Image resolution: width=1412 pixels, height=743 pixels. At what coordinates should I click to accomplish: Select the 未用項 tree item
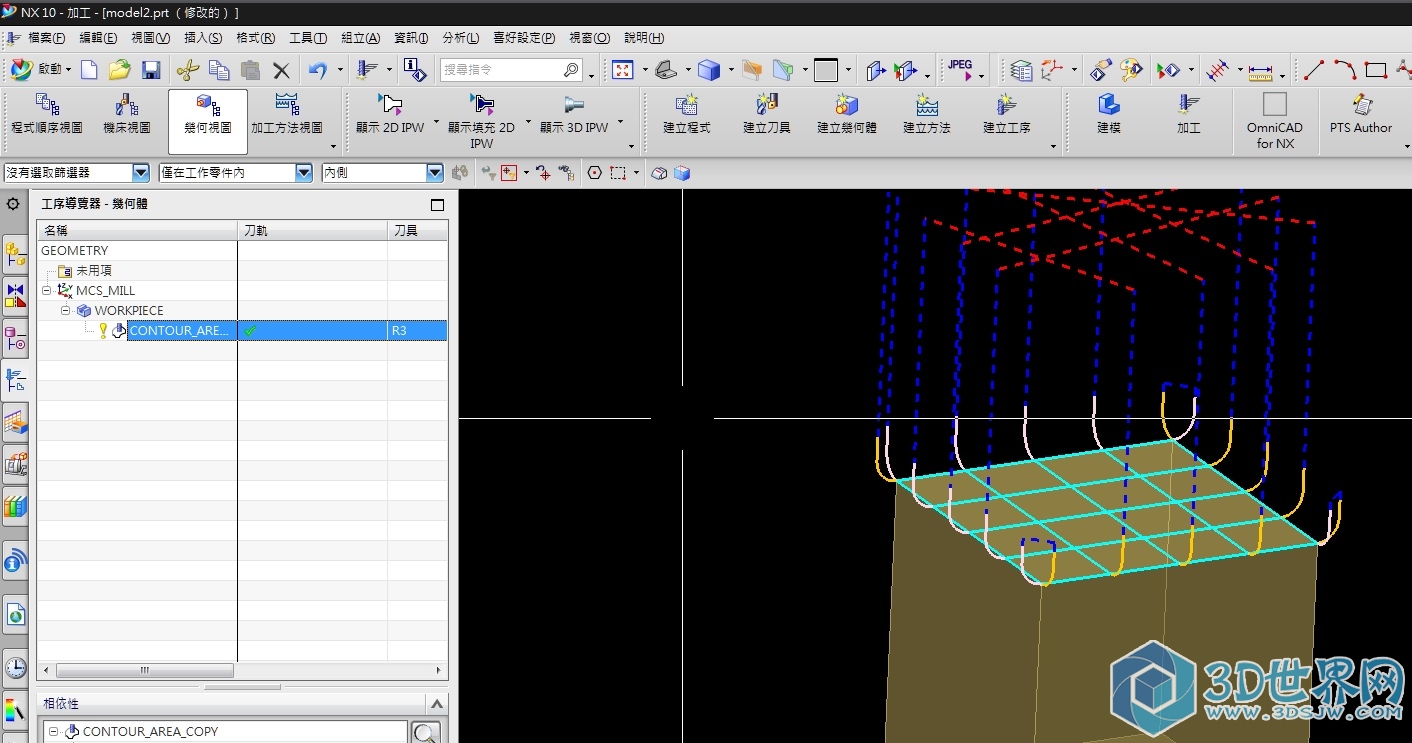[x=94, y=271]
